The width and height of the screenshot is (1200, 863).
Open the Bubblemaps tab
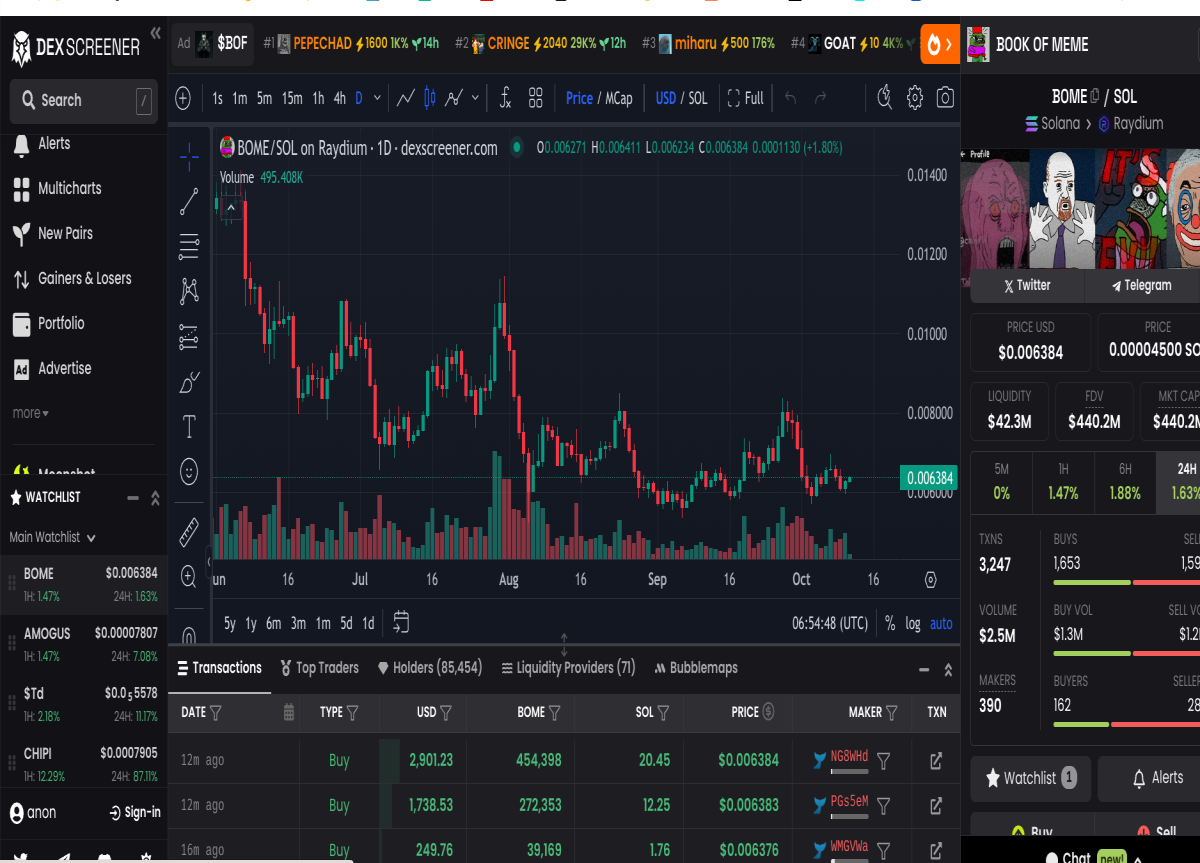pyautogui.click(x=696, y=668)
